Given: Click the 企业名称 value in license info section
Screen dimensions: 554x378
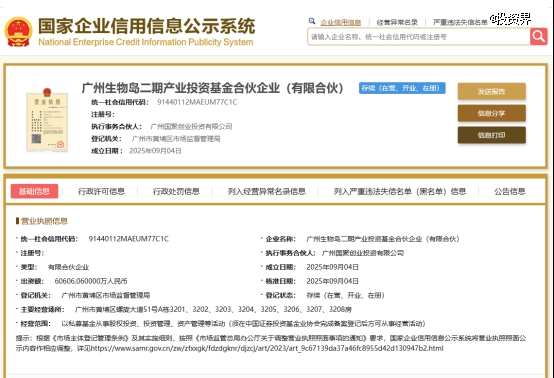Looking at the screenshot, I should click(383, 239).
